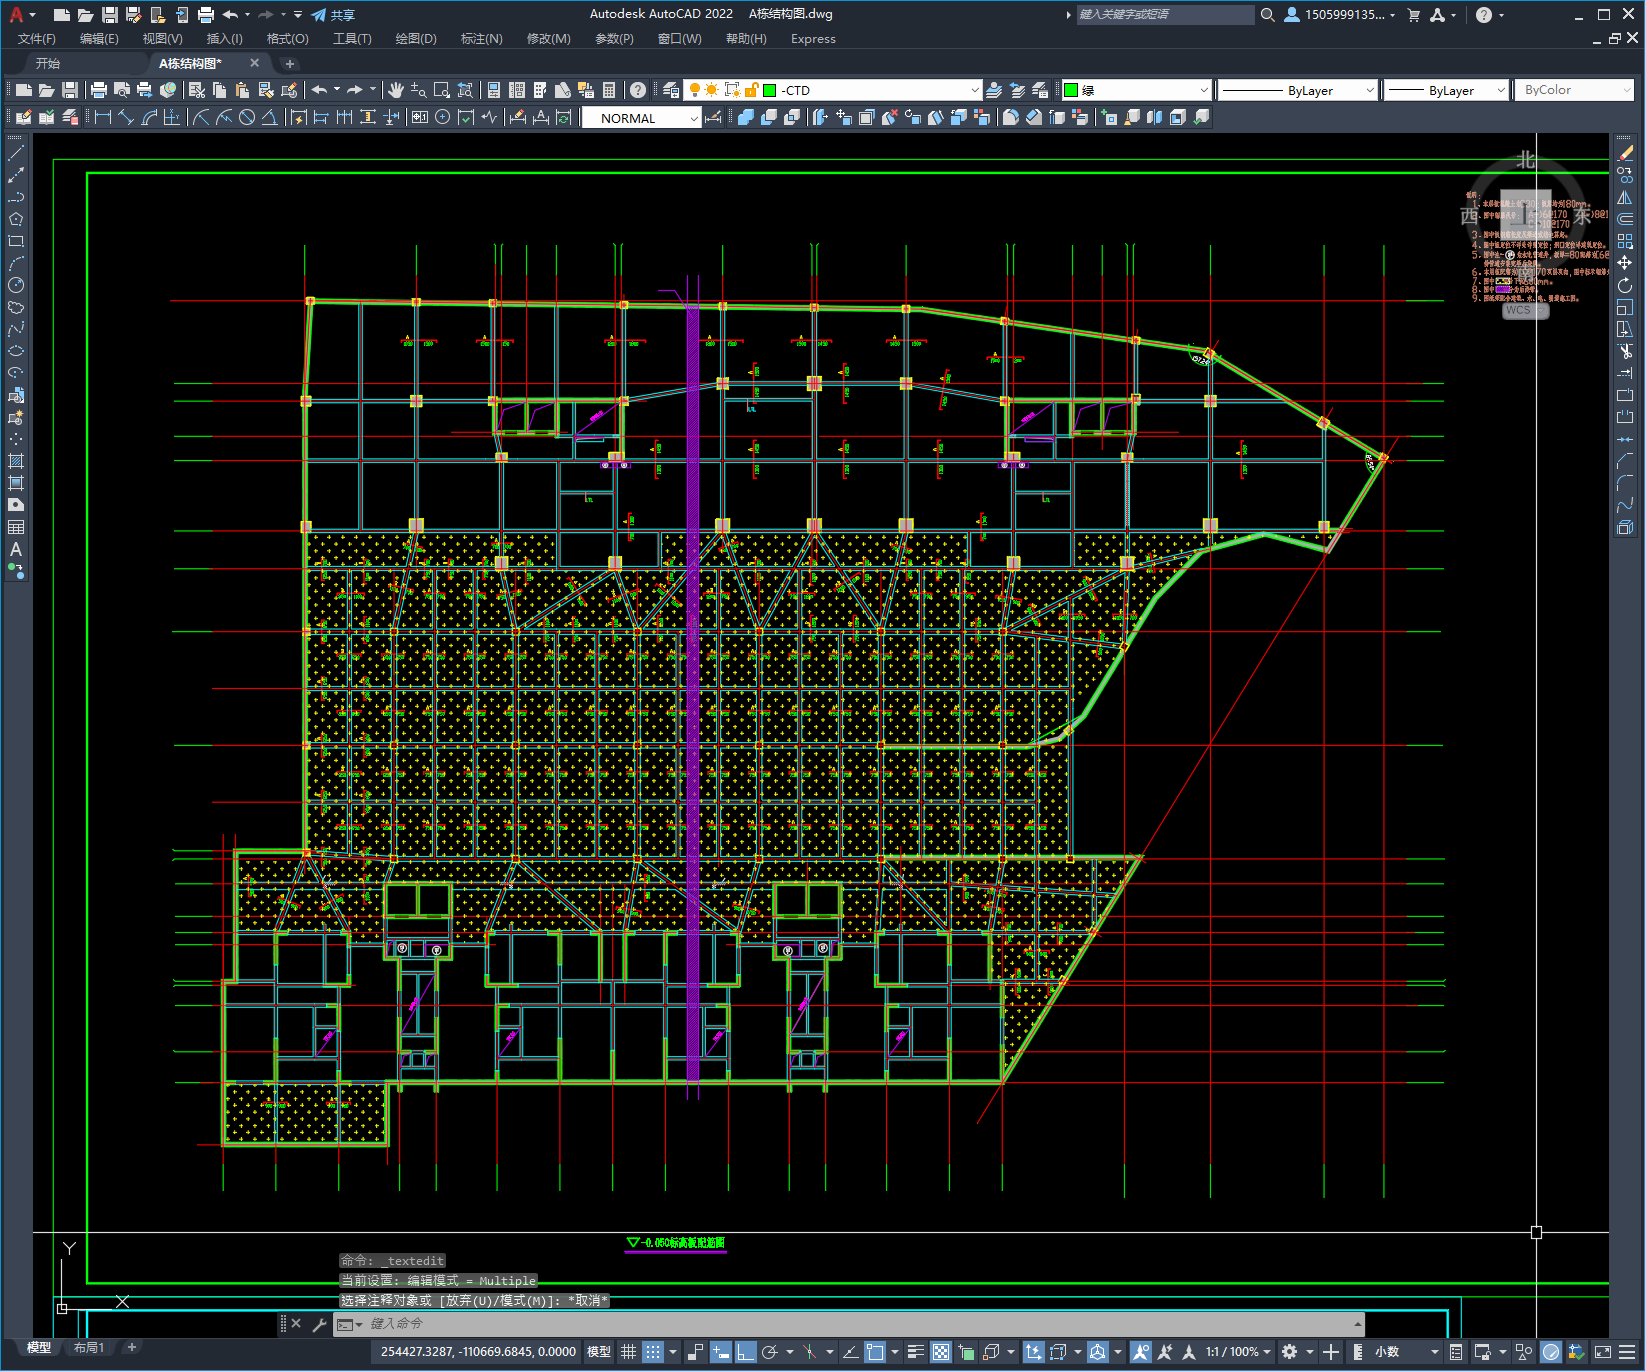1645x1371 pixels.
Task: Toggle Transparency display in status bar
Action: click(x=941, y=1352)
